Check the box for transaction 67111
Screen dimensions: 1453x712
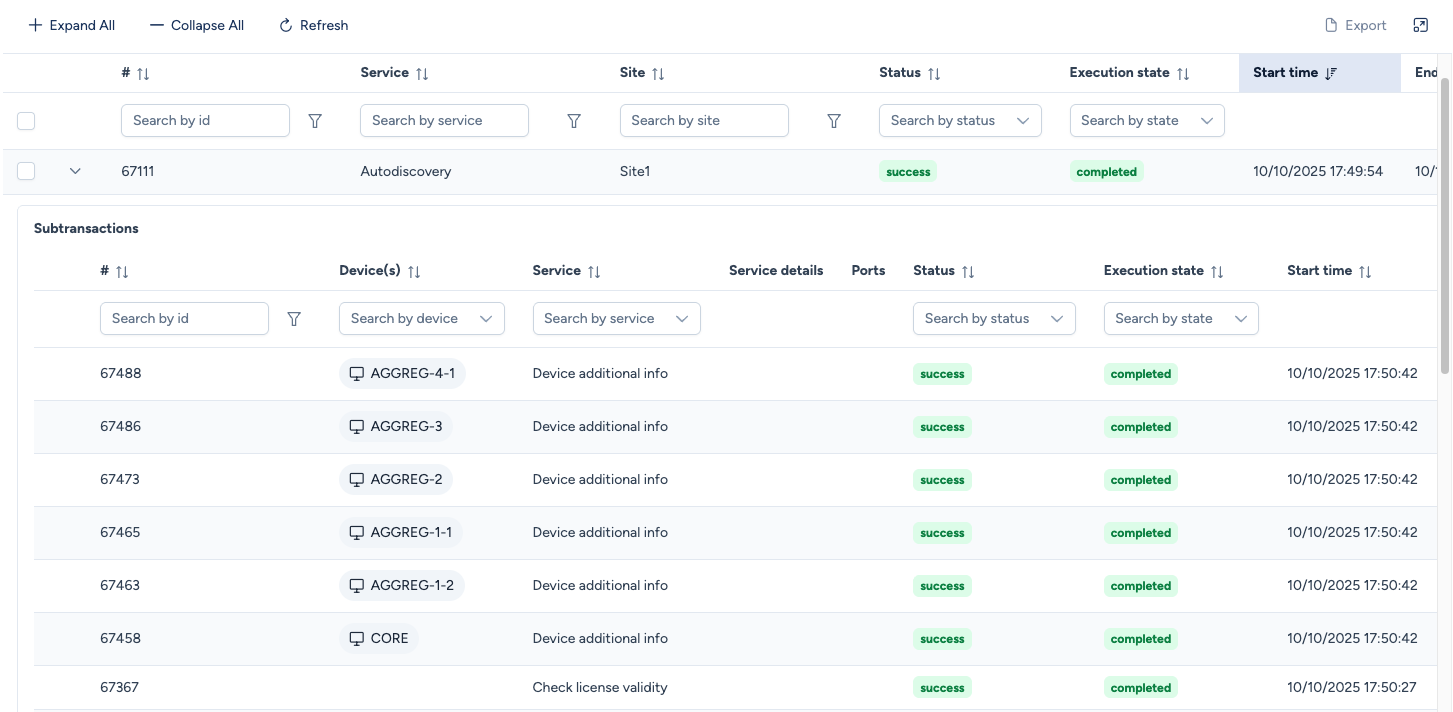coord(26,171)
